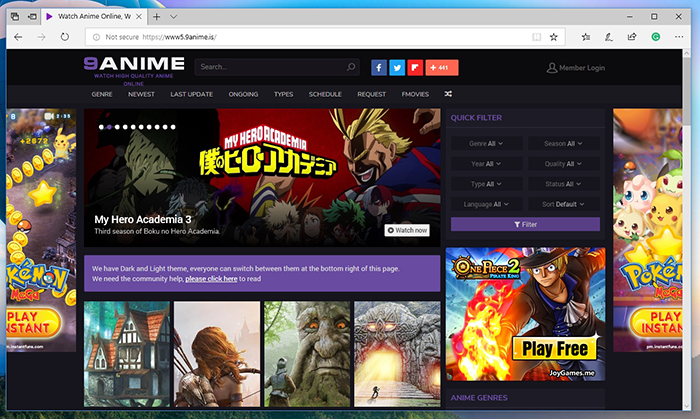
Task: Expand the Year All dropdown
Action: pos(486,164)
